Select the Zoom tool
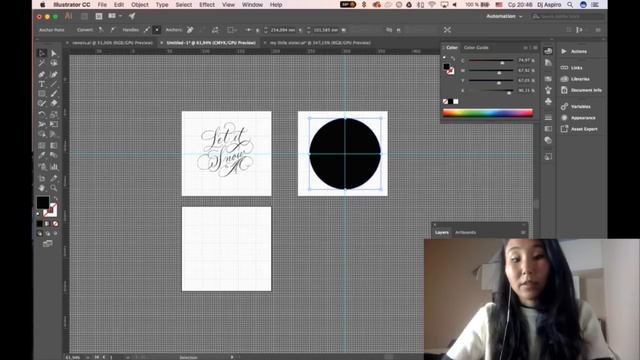 coord(53,188)
